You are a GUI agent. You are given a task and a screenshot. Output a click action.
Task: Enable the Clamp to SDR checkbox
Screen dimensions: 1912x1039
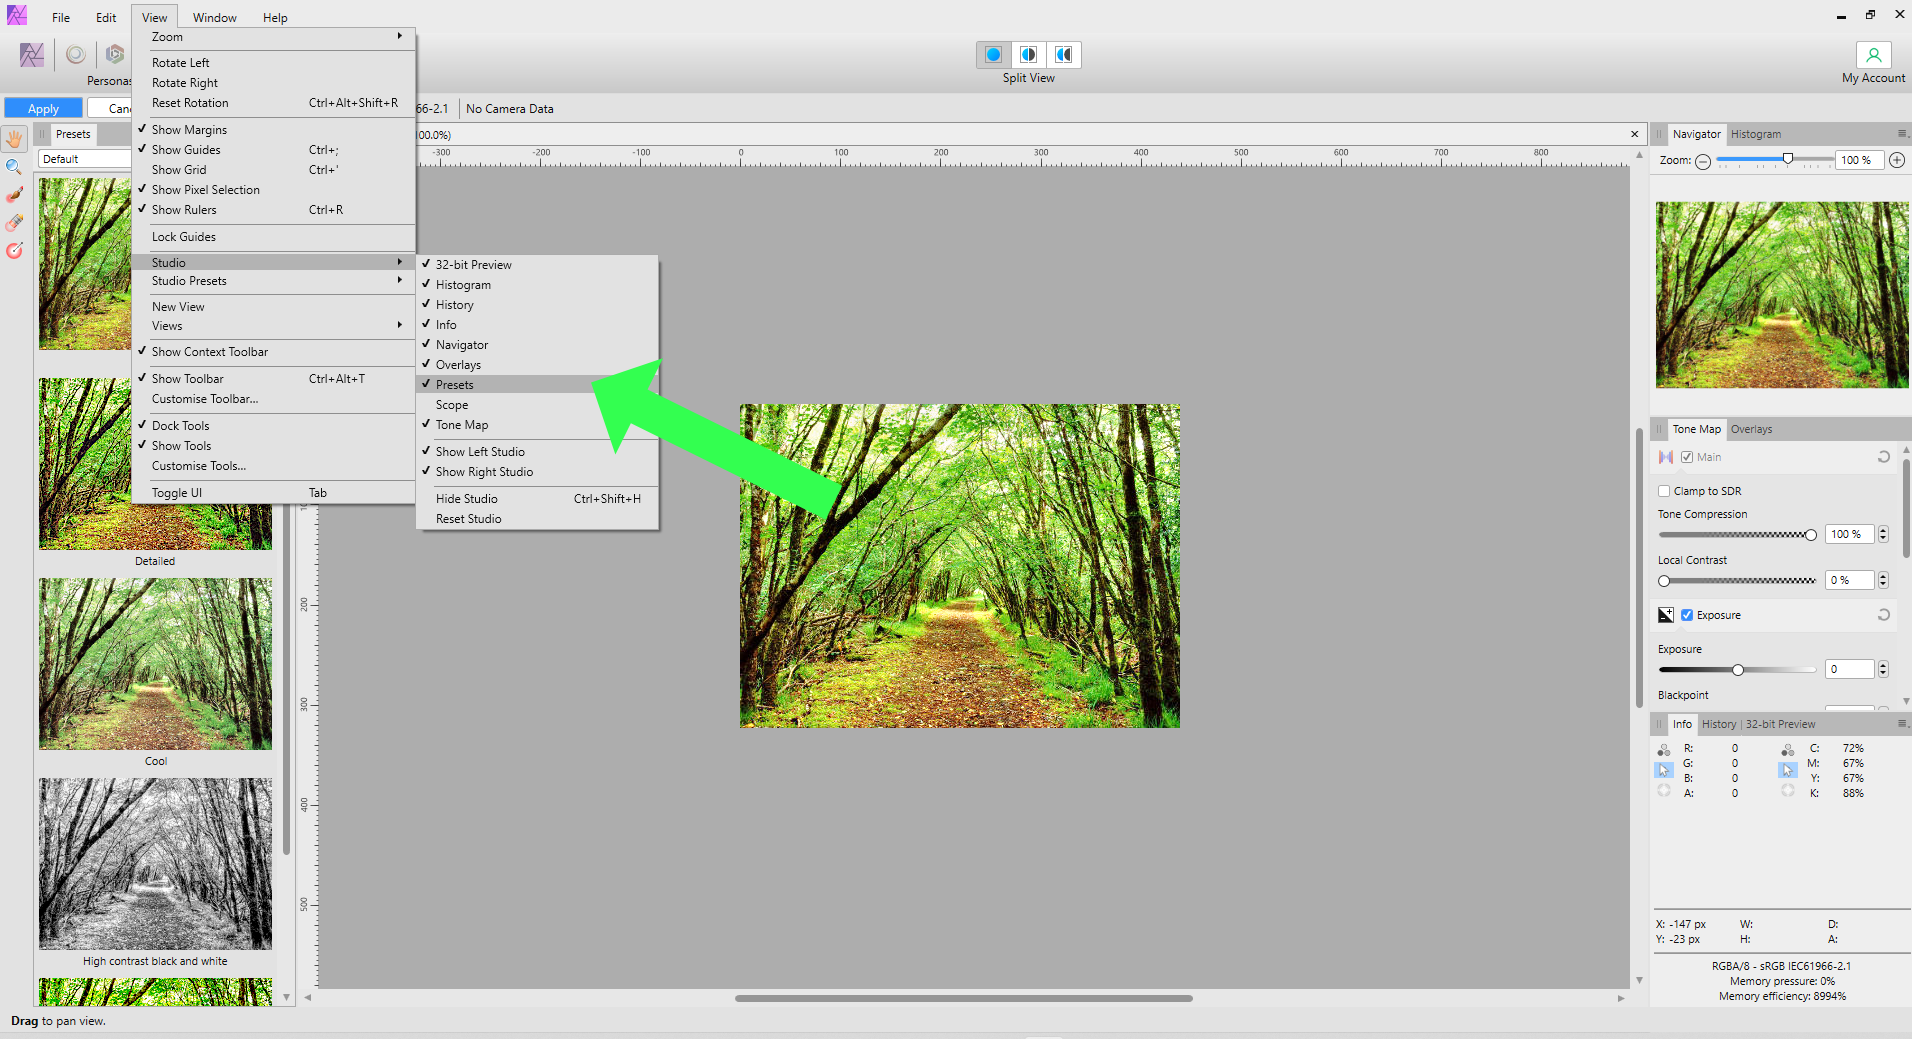pyautogui.click(x=1664, y=491)
